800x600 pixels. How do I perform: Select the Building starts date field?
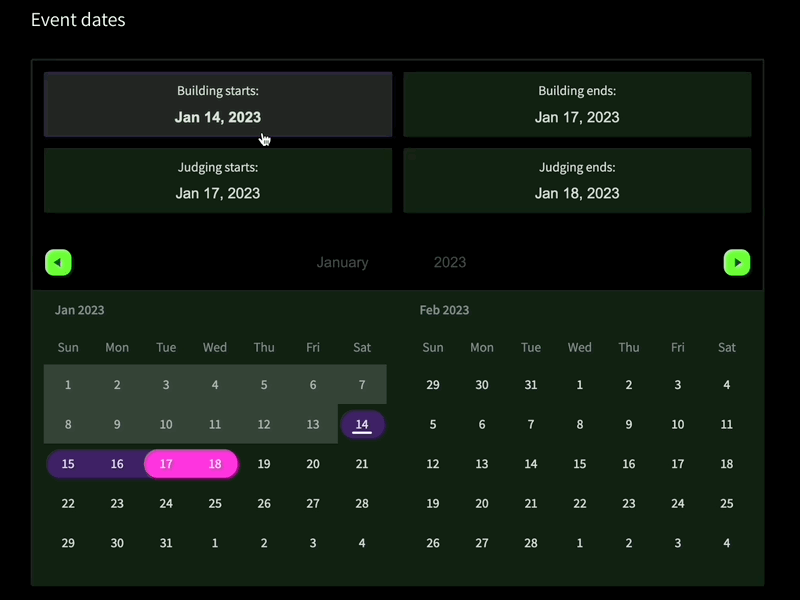(x=218, y=105)
